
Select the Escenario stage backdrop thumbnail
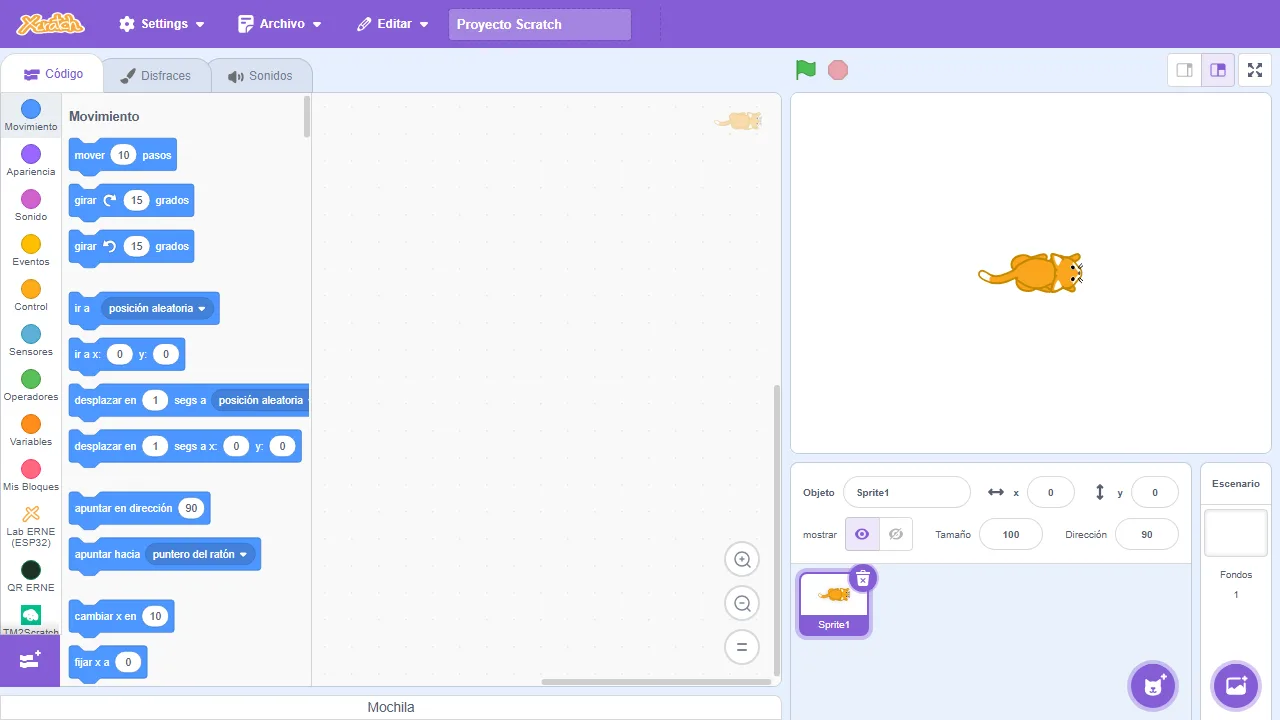(1235, 532)
